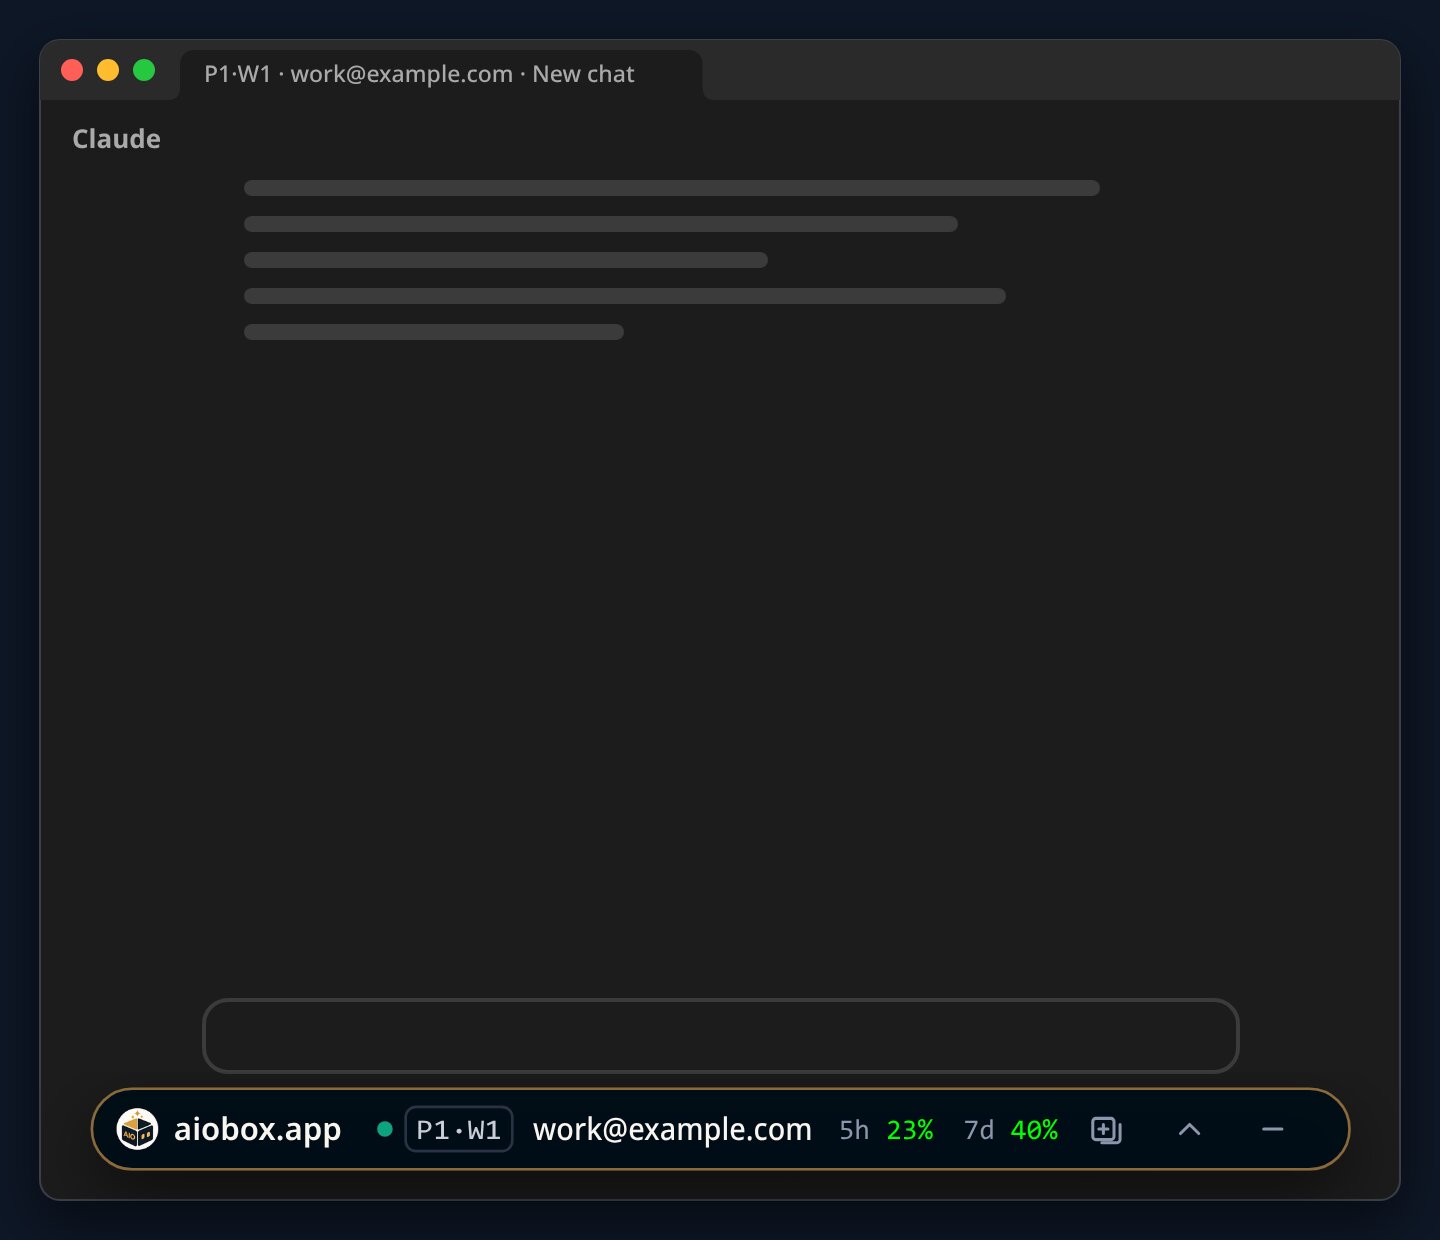
Task: Focus the chat message input box
Action: (721, 1036)
